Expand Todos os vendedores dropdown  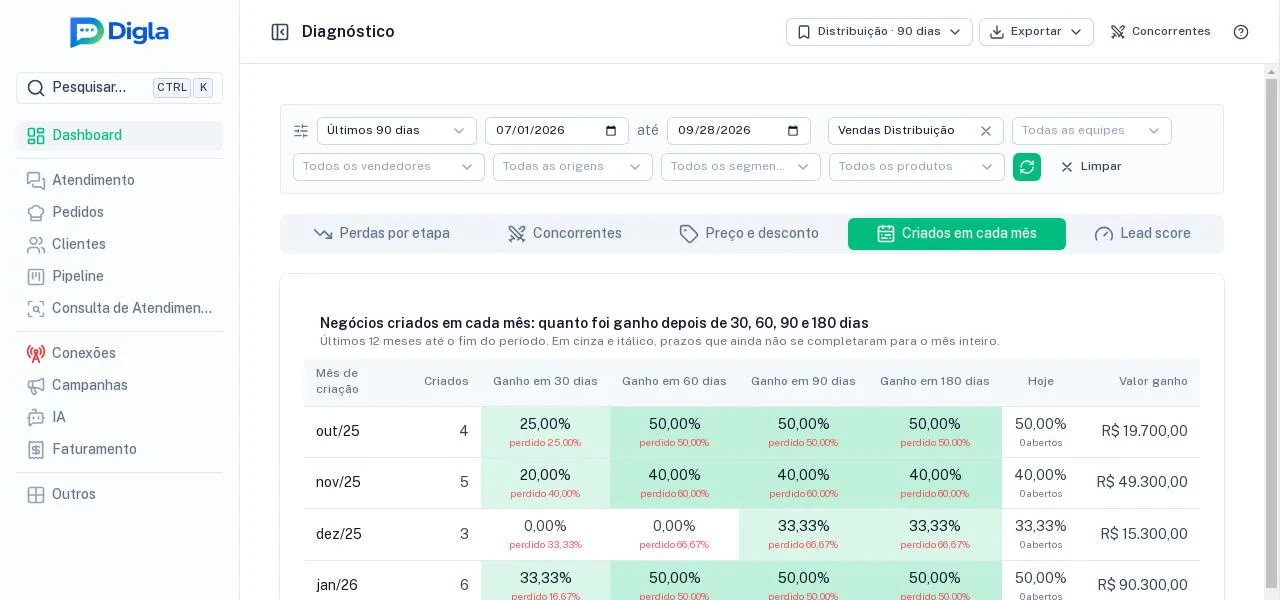coord(389,167)
